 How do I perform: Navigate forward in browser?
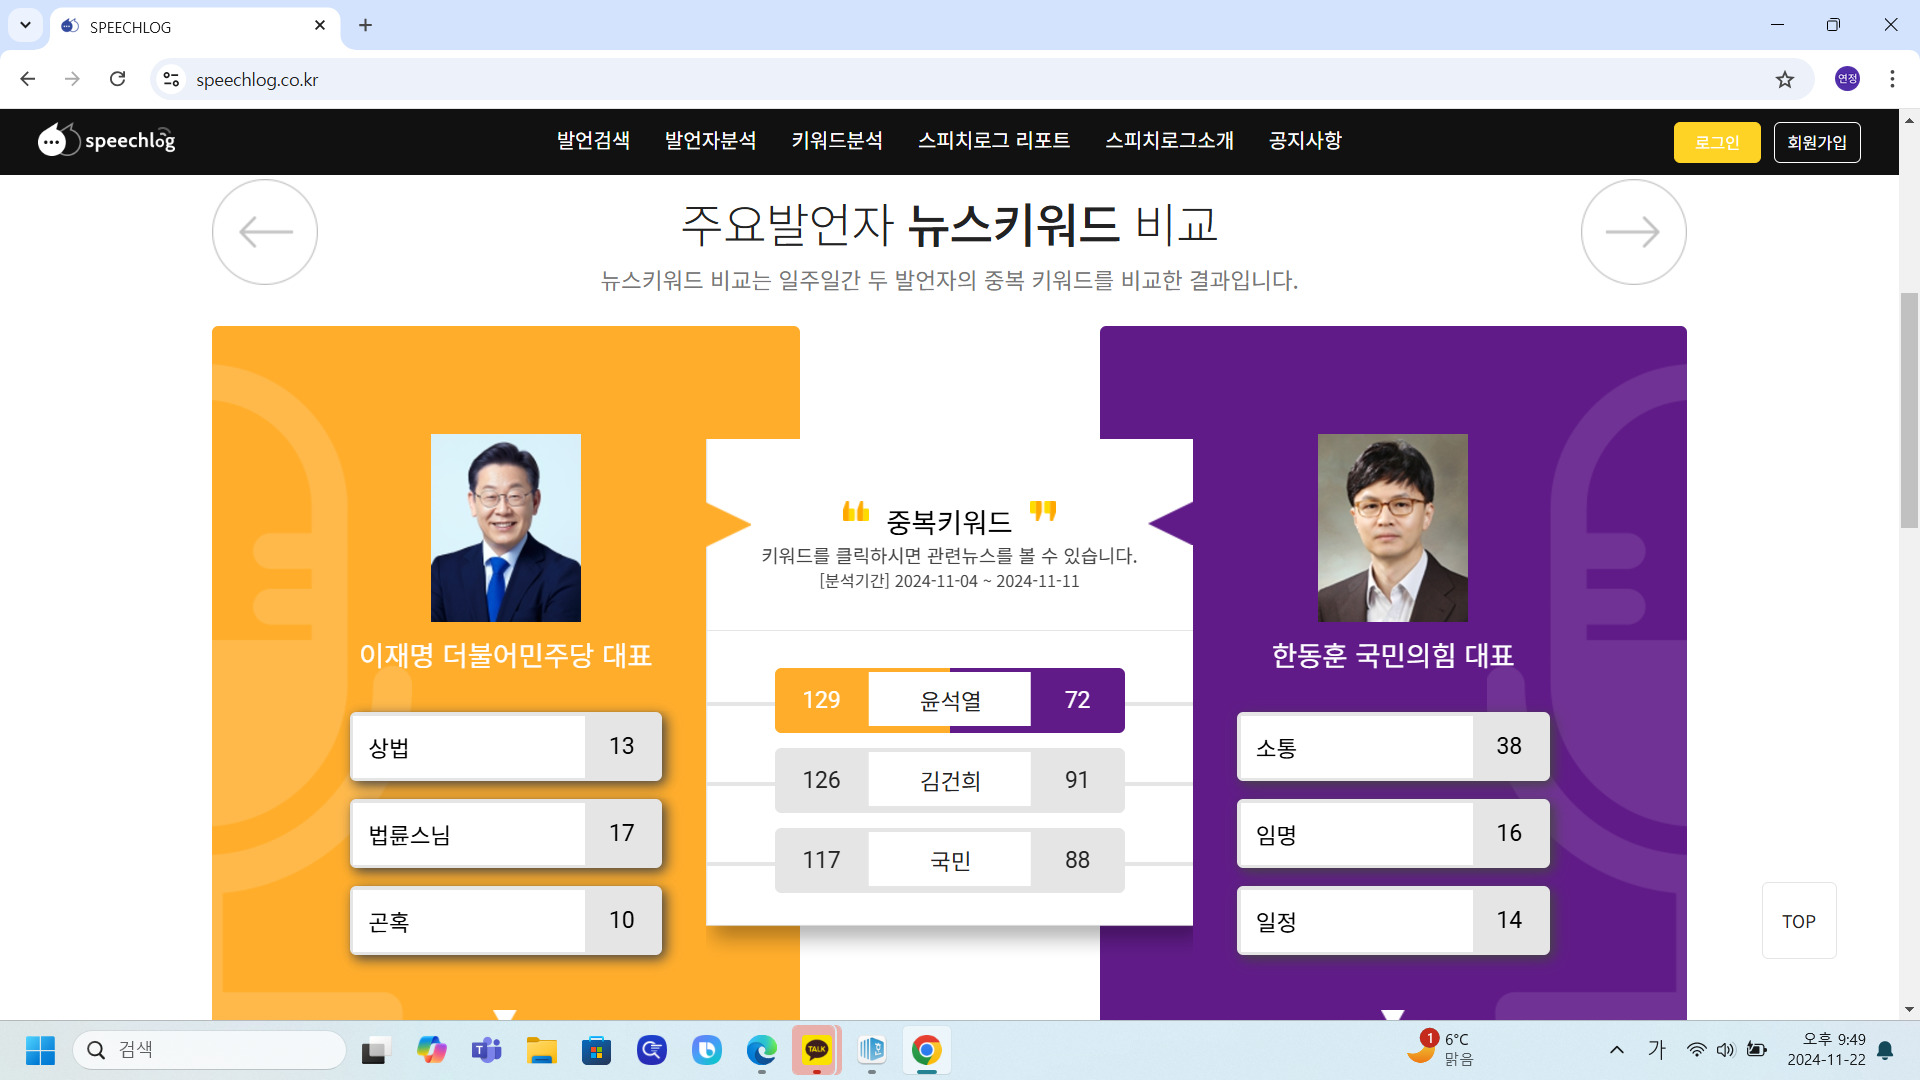(x=72, y=79)
